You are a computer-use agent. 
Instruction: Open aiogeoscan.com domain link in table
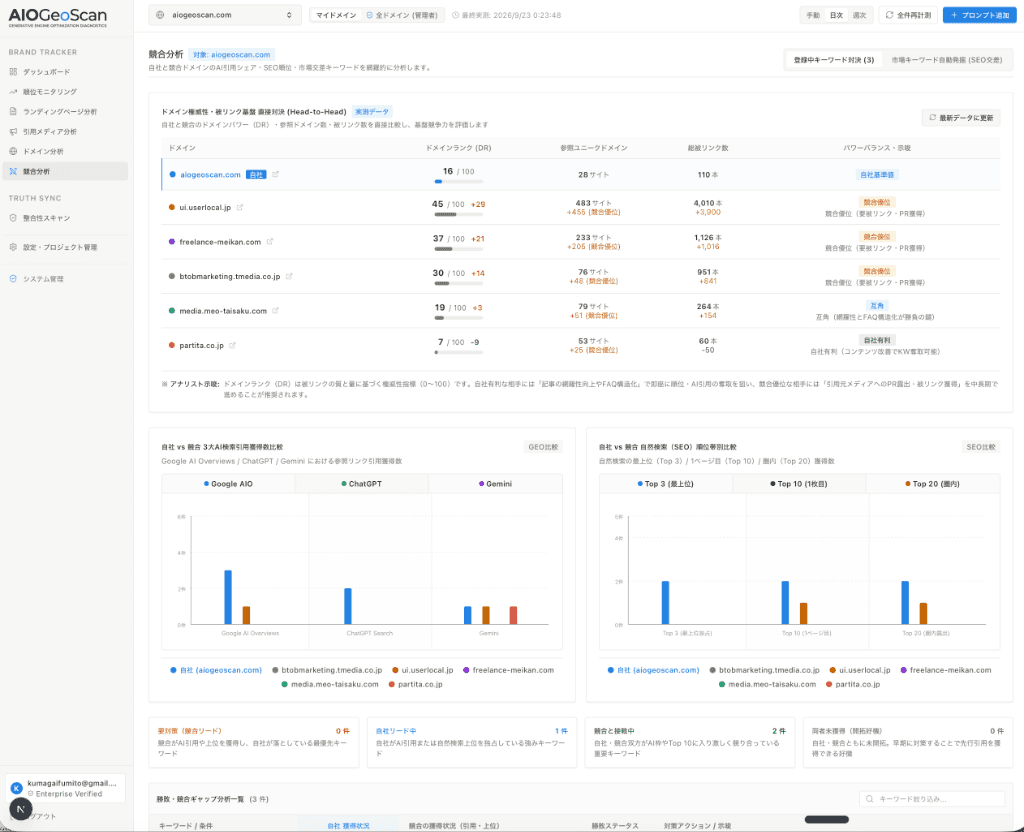[210, 174]
